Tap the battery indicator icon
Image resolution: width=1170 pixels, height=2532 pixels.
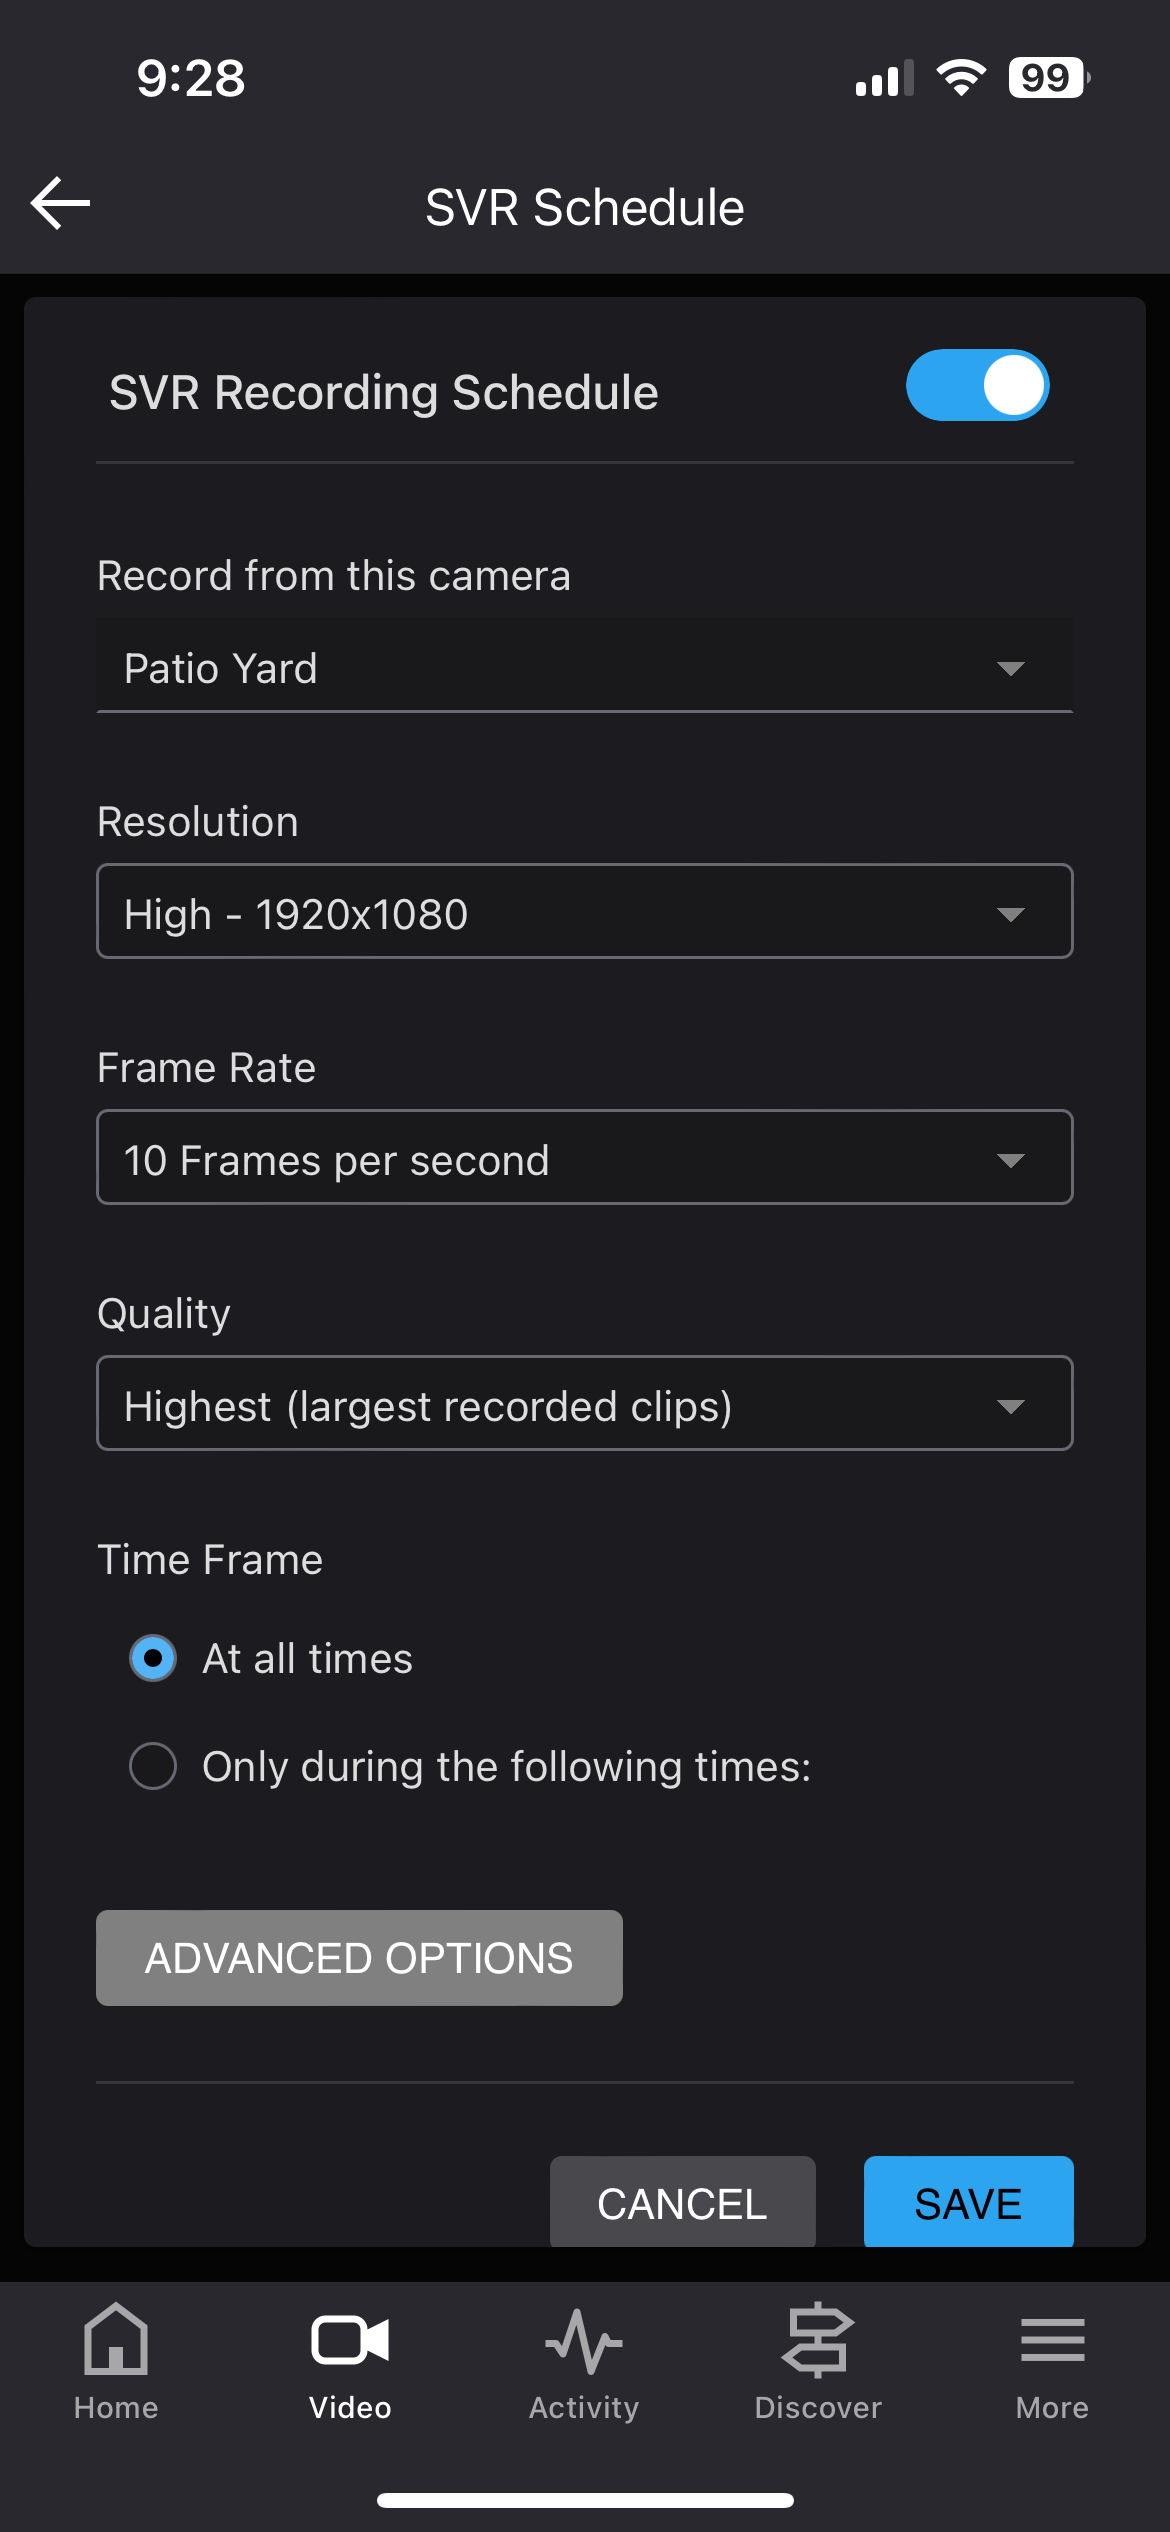point(1049,78)
